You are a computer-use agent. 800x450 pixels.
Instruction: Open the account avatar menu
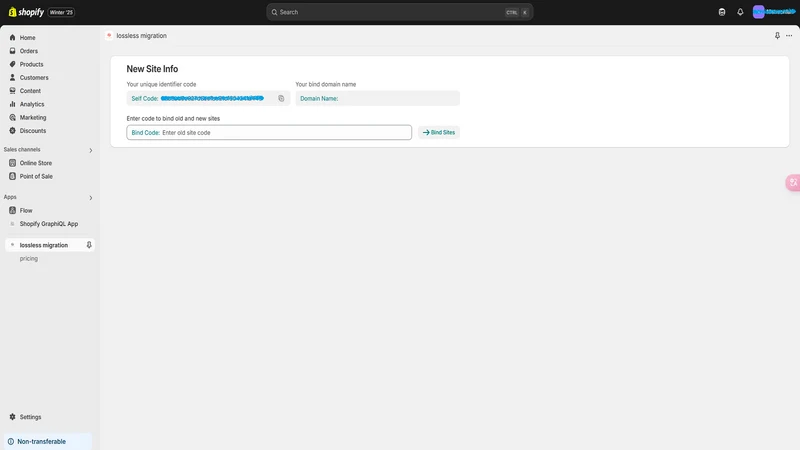[x=773, y=12]
